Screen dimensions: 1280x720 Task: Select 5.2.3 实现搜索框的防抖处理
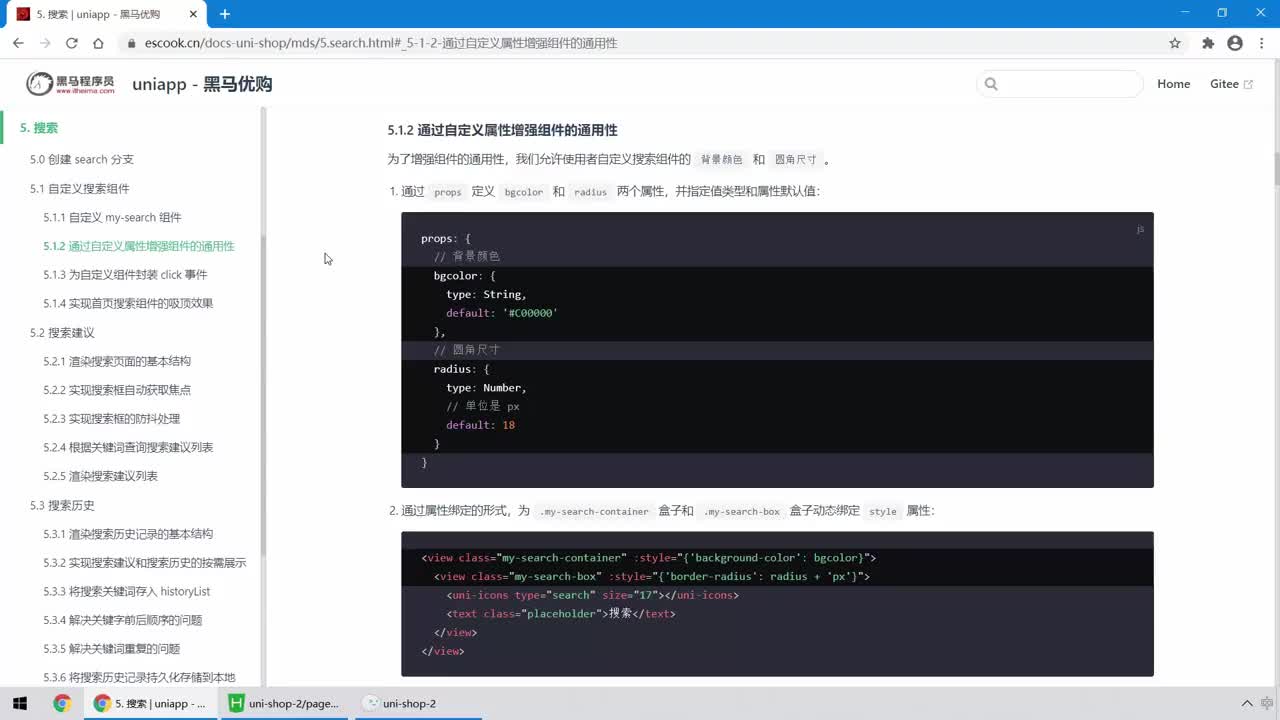point(111,418)
